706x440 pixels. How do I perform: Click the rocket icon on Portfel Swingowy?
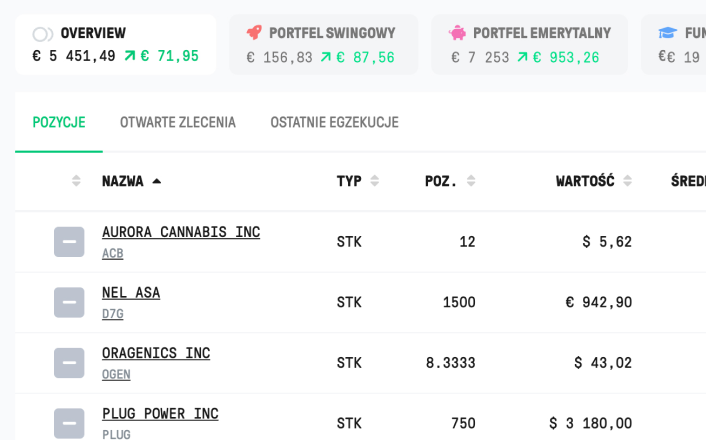(x=254, y=33)
